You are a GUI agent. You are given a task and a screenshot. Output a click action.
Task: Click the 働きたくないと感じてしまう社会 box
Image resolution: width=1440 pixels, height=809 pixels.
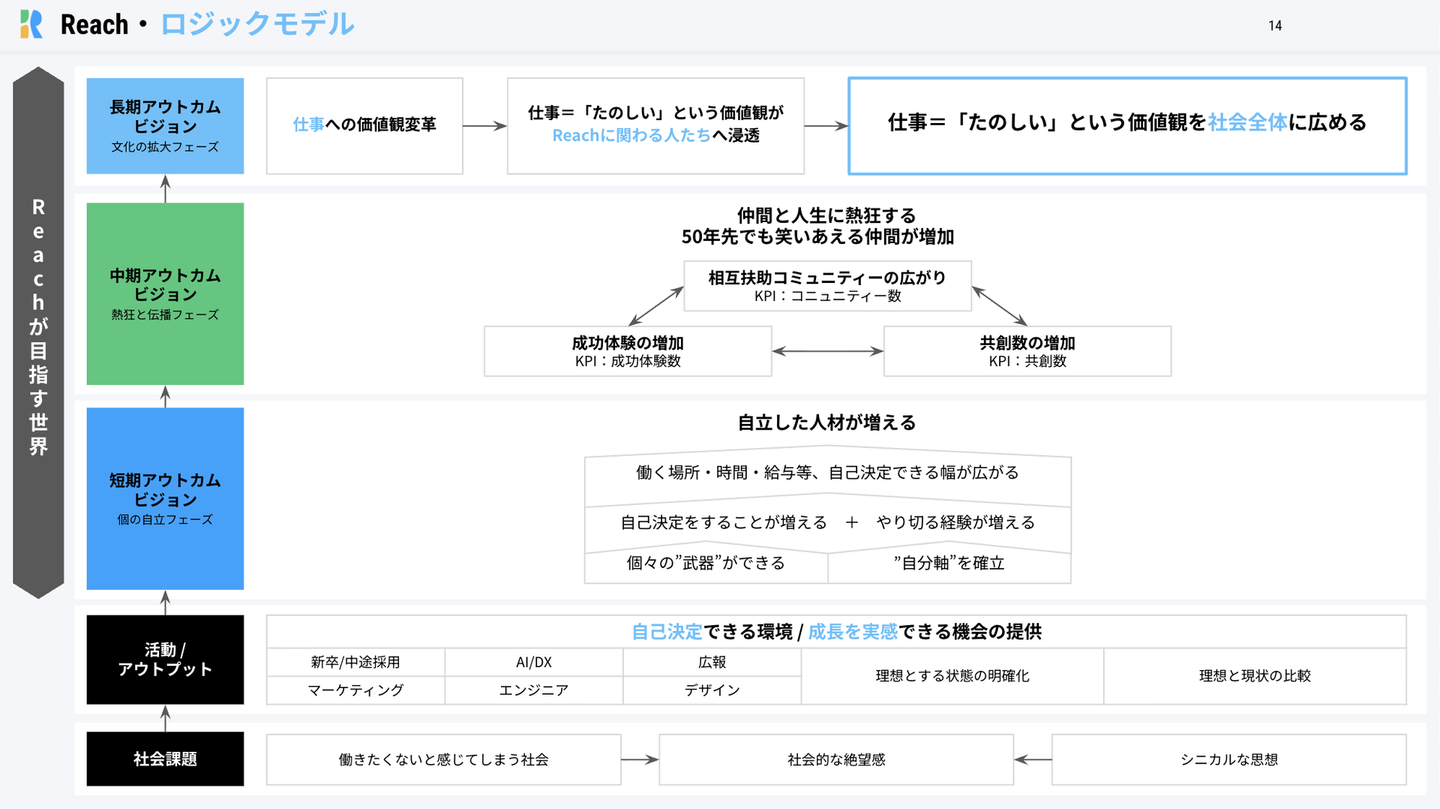pos(444,760)
